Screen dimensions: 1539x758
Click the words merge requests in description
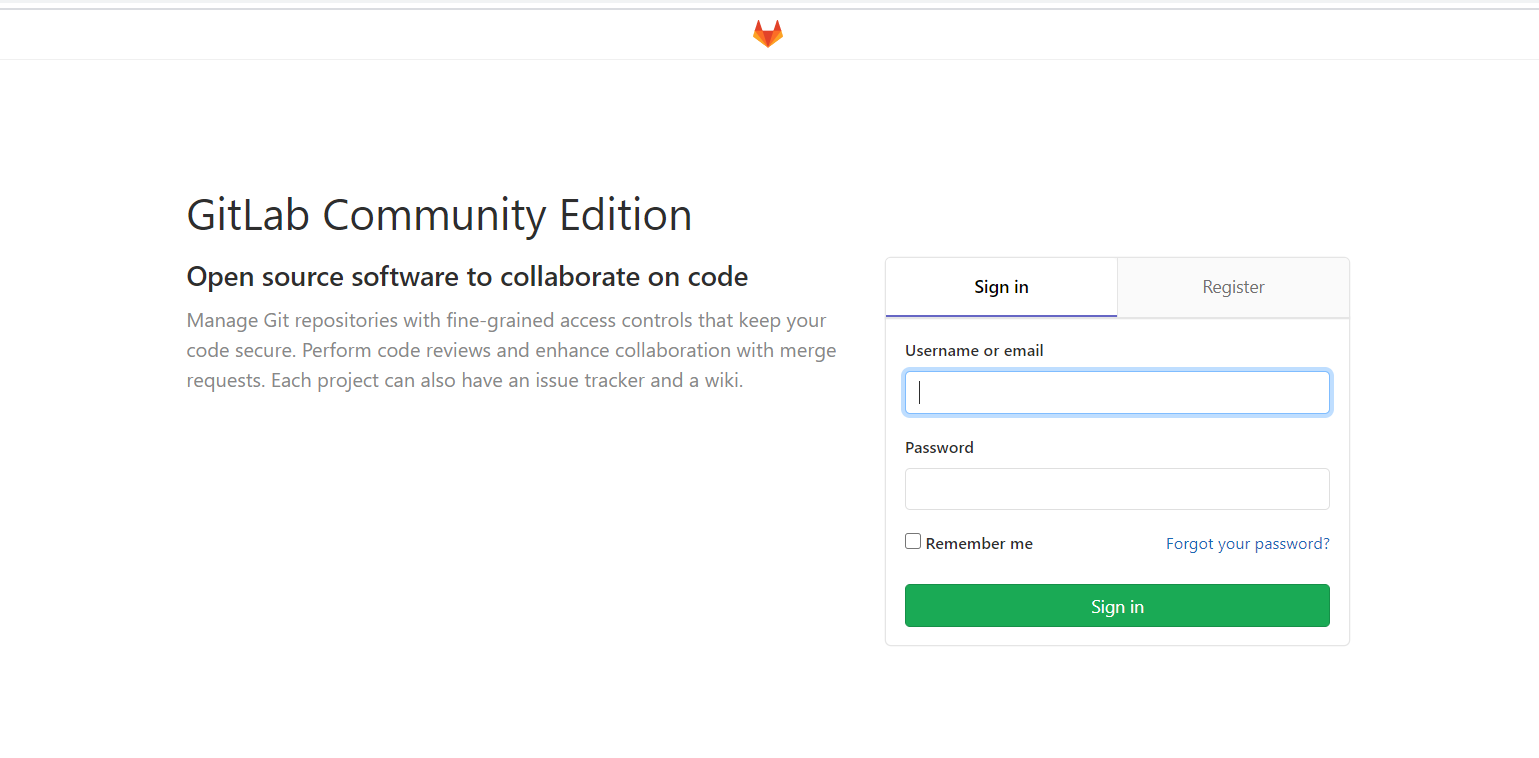[x=511, y=366]
